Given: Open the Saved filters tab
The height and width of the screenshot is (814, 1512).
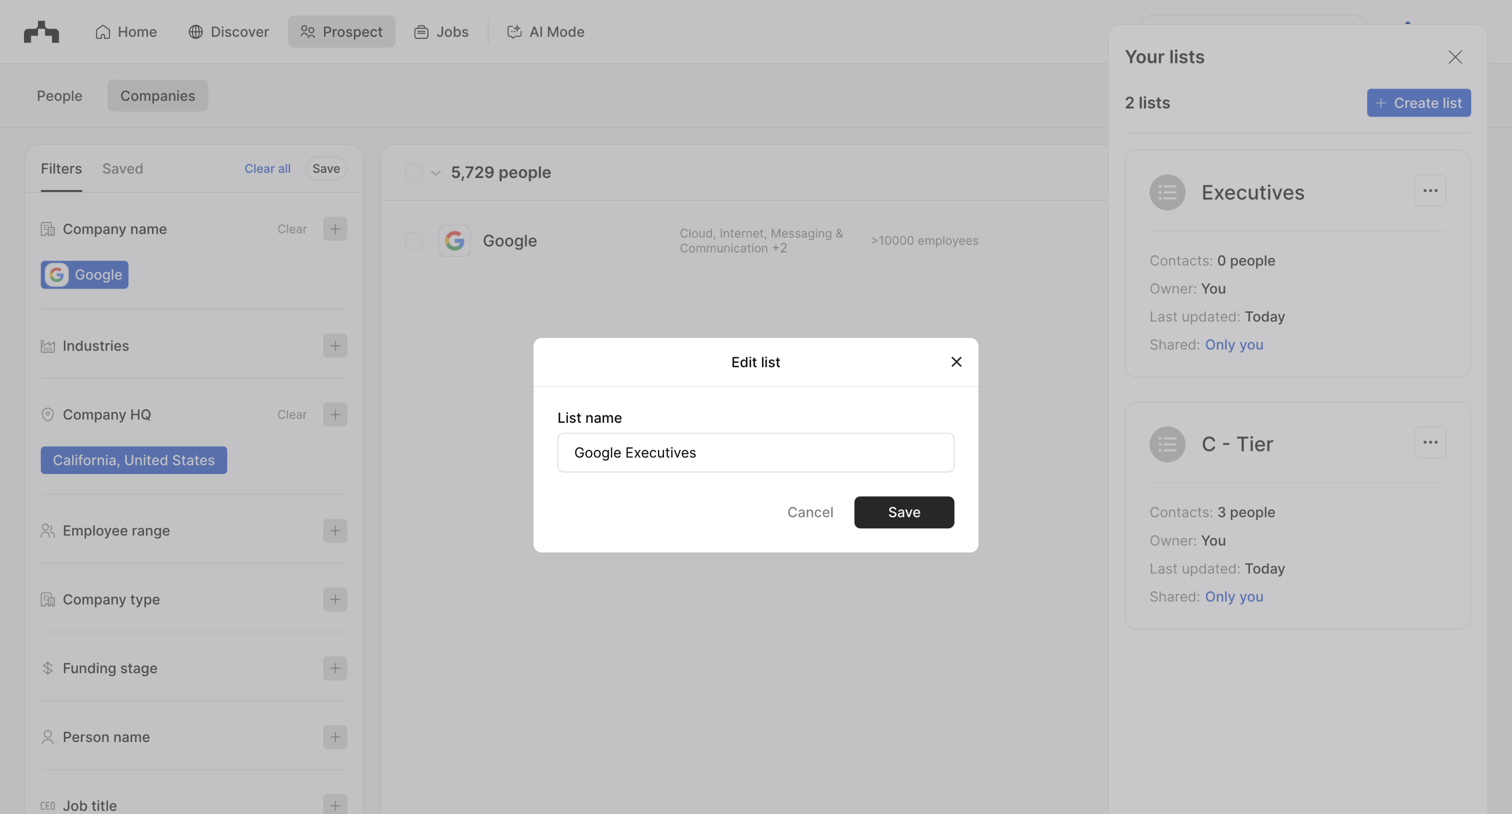Looking at the screenshot, I should click(123, 169).
